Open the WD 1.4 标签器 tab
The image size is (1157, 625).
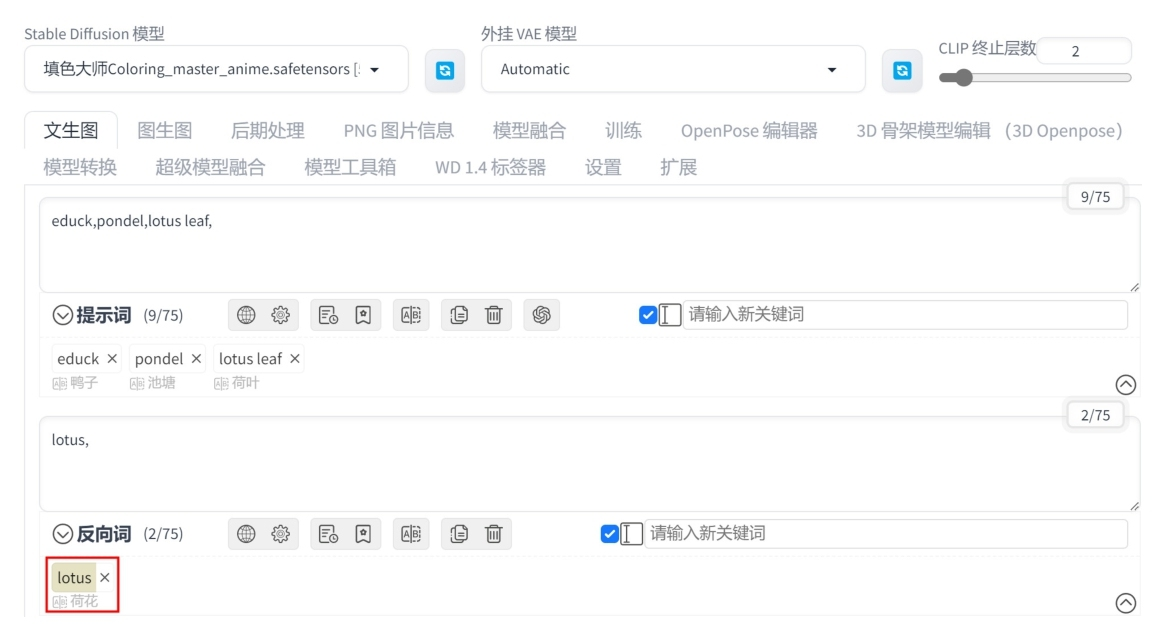click(x=490, y=168)
